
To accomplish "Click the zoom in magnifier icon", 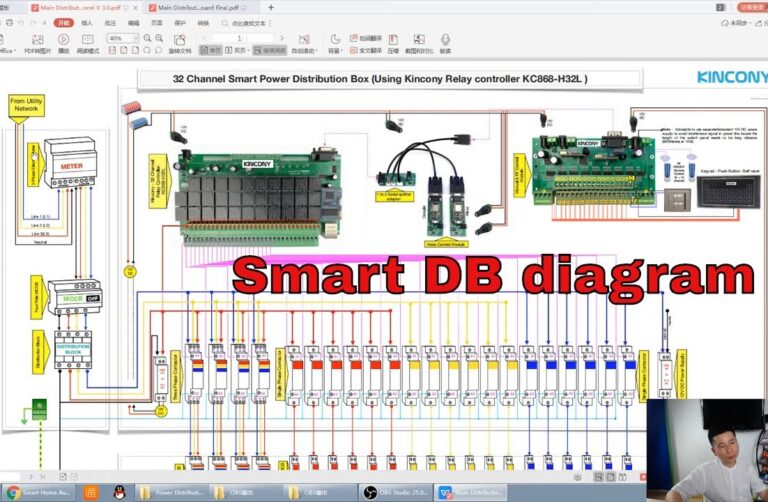I will [159, 38].
